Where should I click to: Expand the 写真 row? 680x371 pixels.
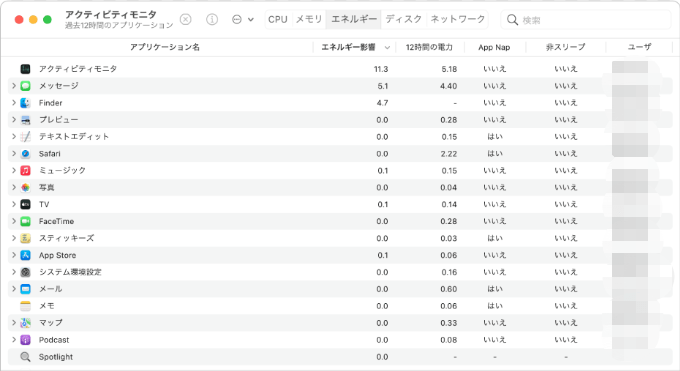(x=13, y=187)
